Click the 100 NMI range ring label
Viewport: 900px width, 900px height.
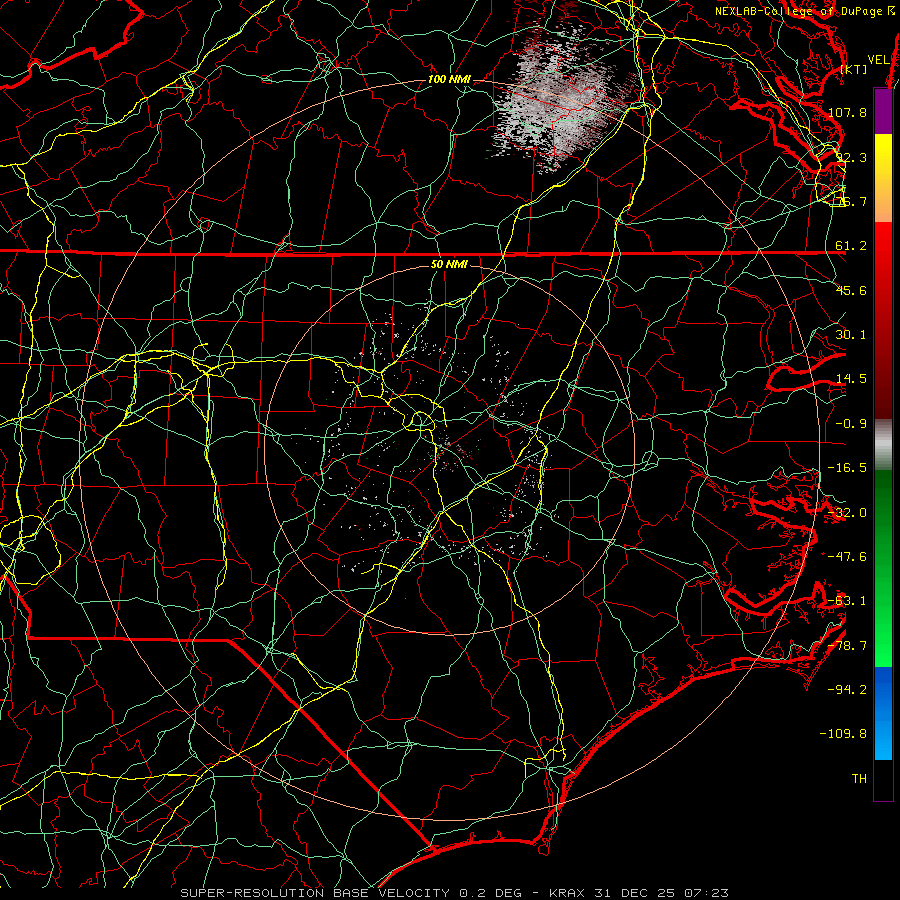[x=449, y=79]
